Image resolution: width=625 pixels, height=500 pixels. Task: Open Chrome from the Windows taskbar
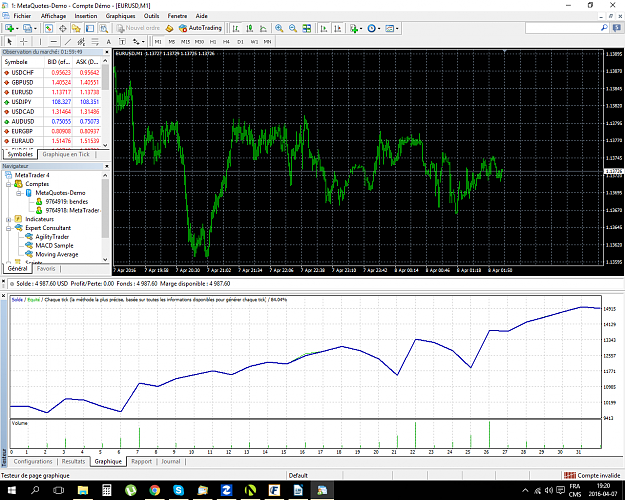[155, 490]
